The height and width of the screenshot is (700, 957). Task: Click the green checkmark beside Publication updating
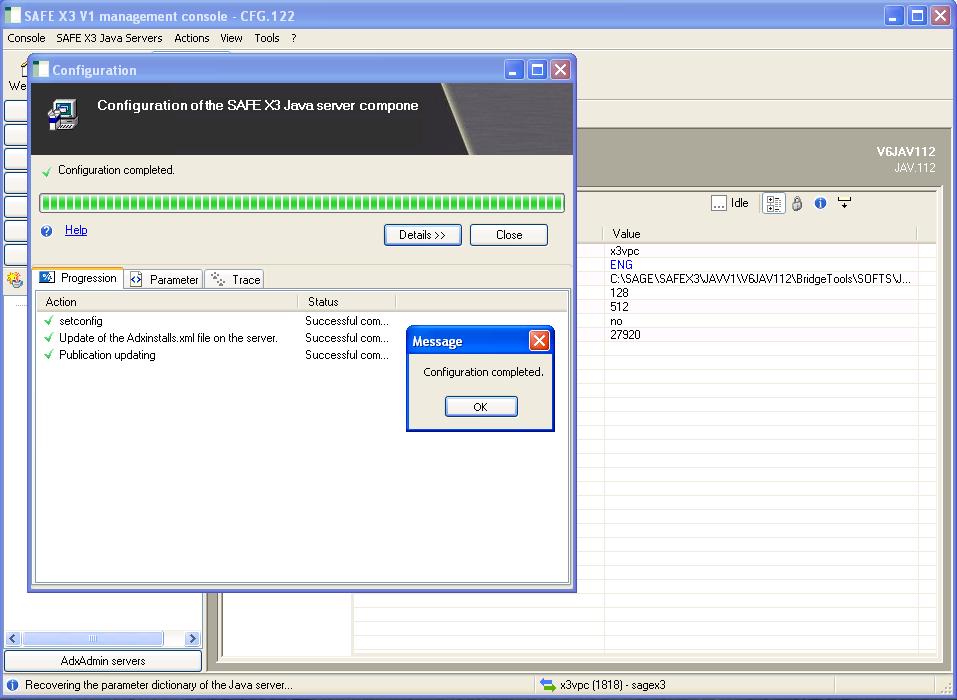[x=48, y=355]
